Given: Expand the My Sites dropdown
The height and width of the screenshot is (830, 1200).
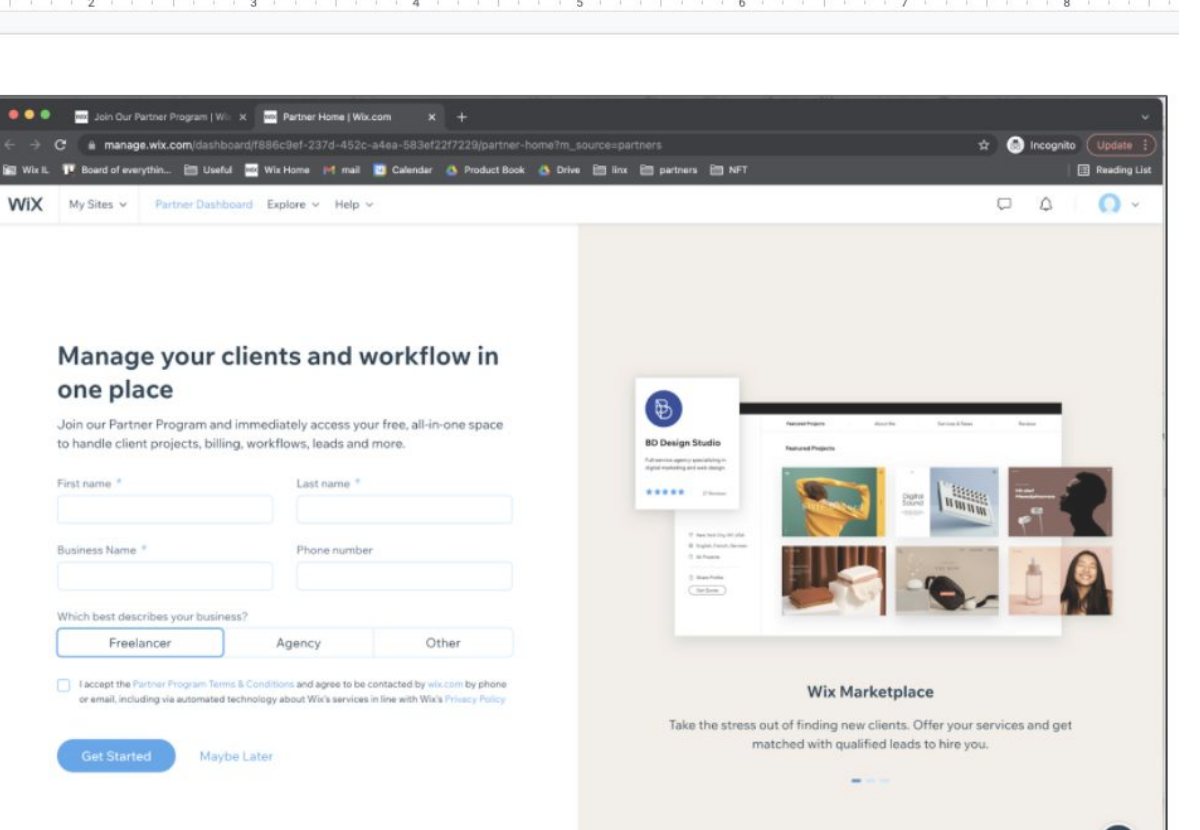Looking at the screenshot, I should pyautogui.click(x=98, y=204).
